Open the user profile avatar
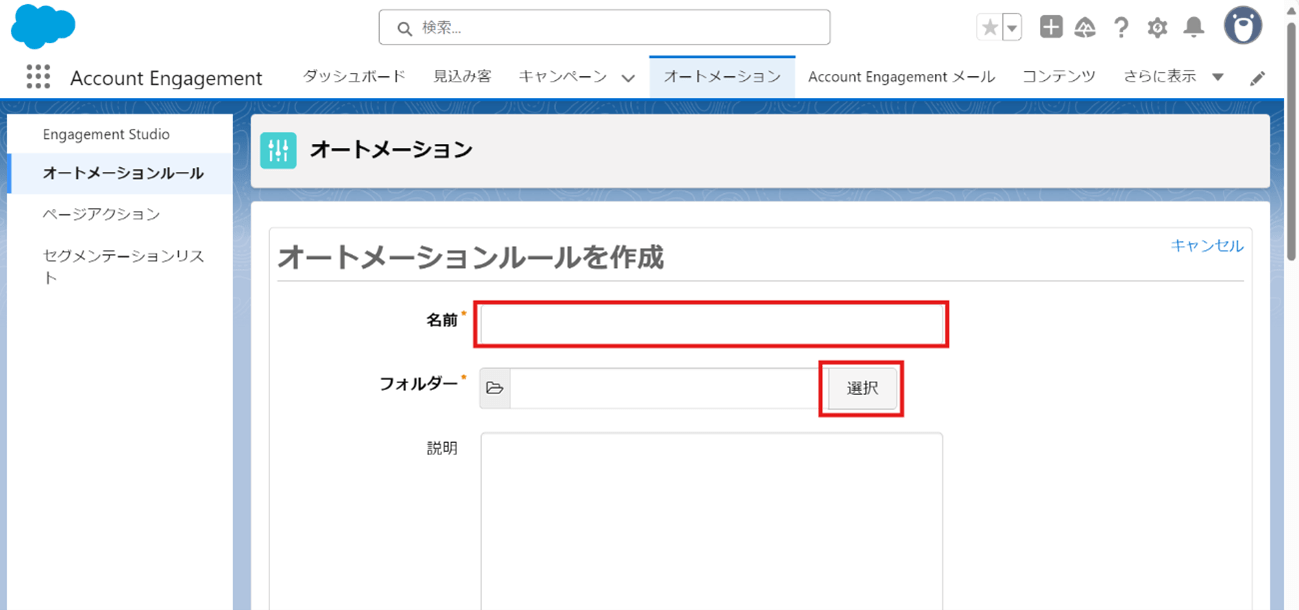The width and height of the screenshot is (1299, 610). click(1243, 27)
